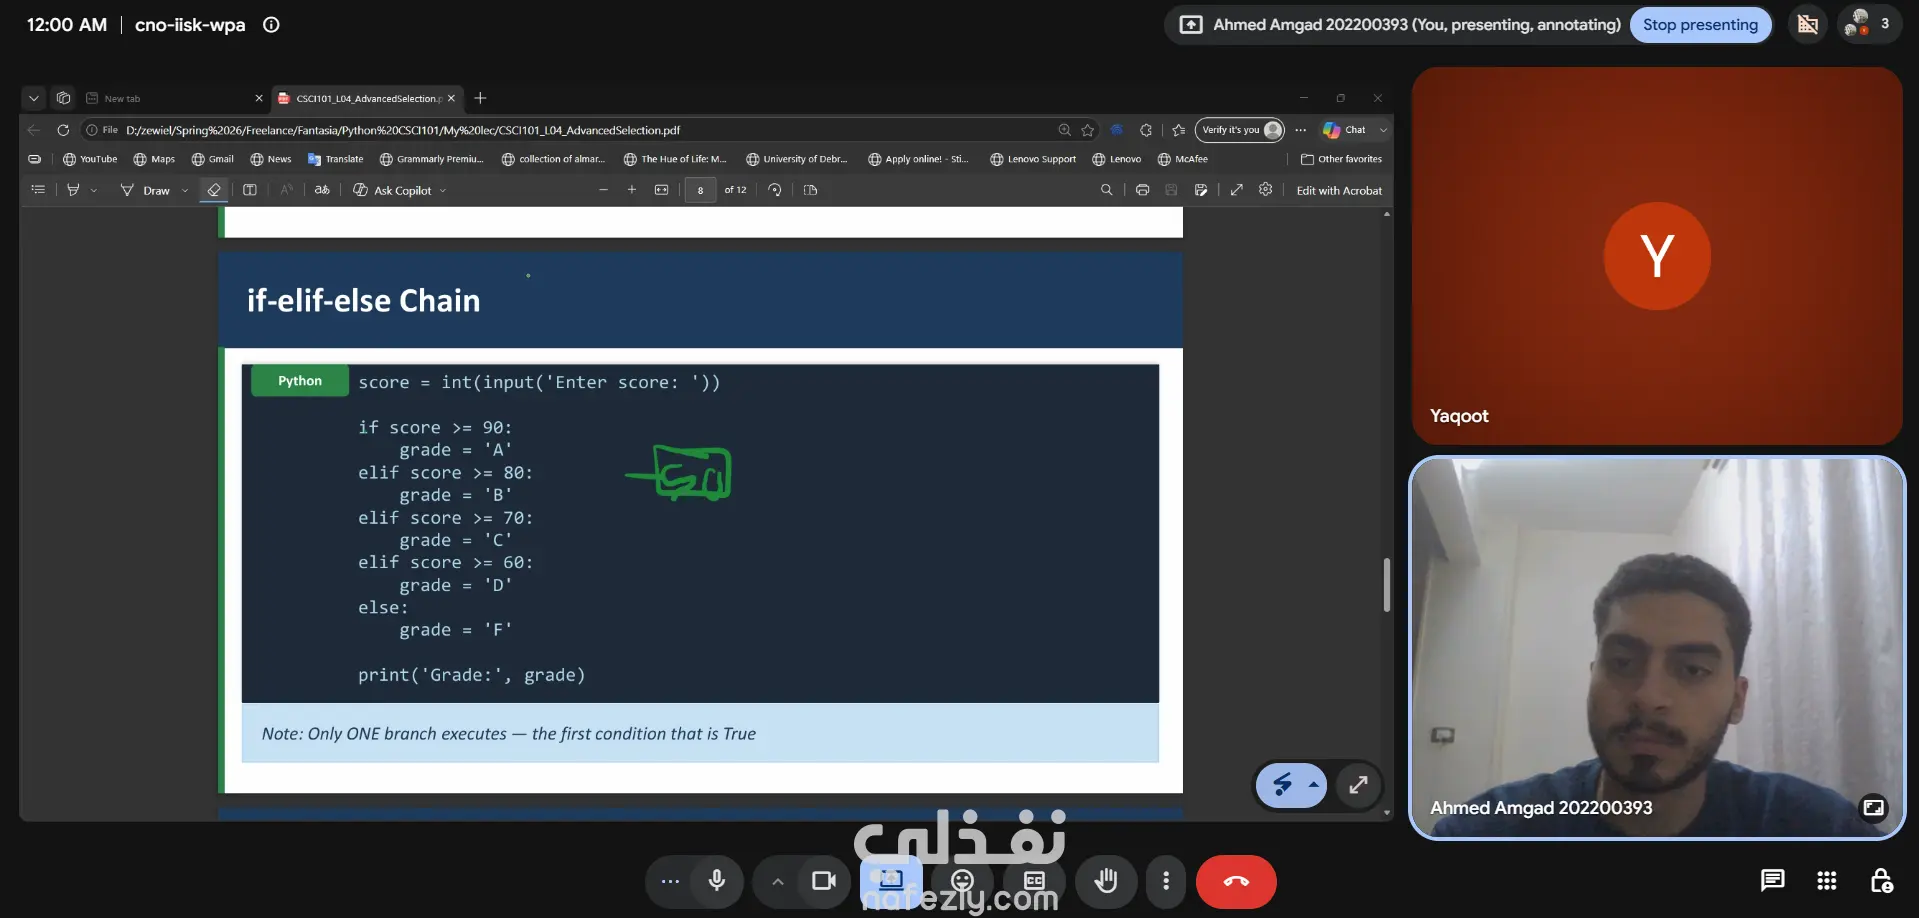Image resolution: width=1919 pixels, height=918 pixels.
Task: Zoom out the PDF with minus
Action: (603, 190)
